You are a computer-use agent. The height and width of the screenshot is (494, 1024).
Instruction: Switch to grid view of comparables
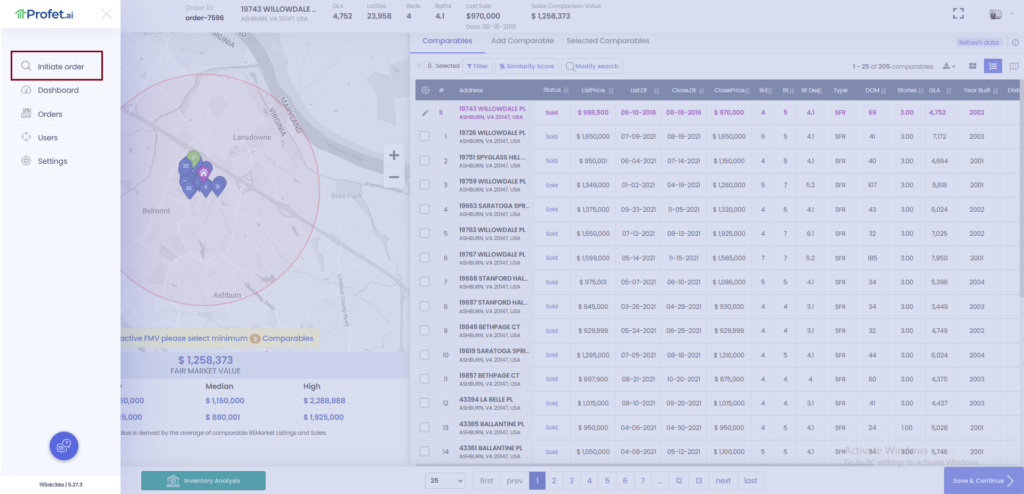(971, 66)
